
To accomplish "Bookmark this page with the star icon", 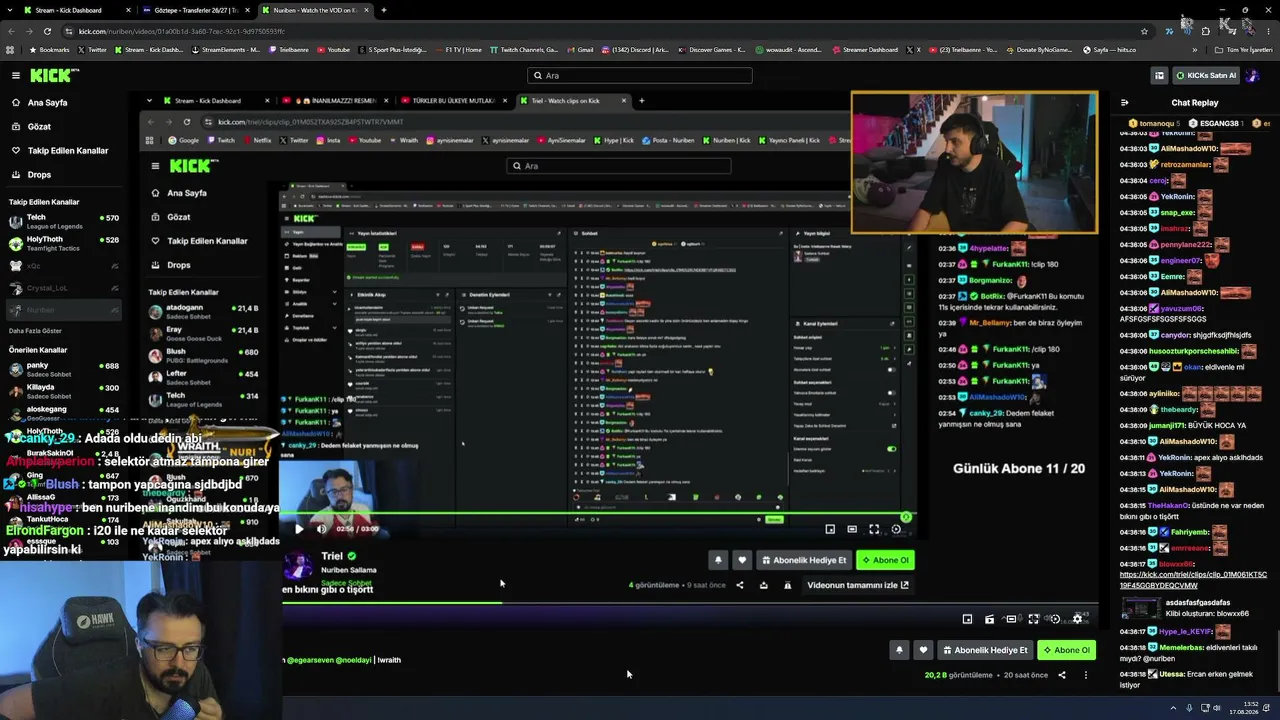I will click(1145, 31).
